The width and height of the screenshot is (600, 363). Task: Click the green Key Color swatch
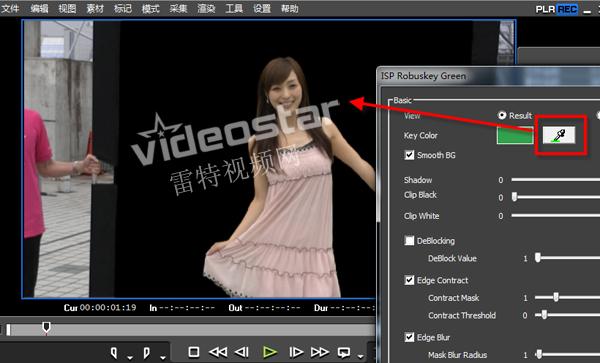(515, 135)
